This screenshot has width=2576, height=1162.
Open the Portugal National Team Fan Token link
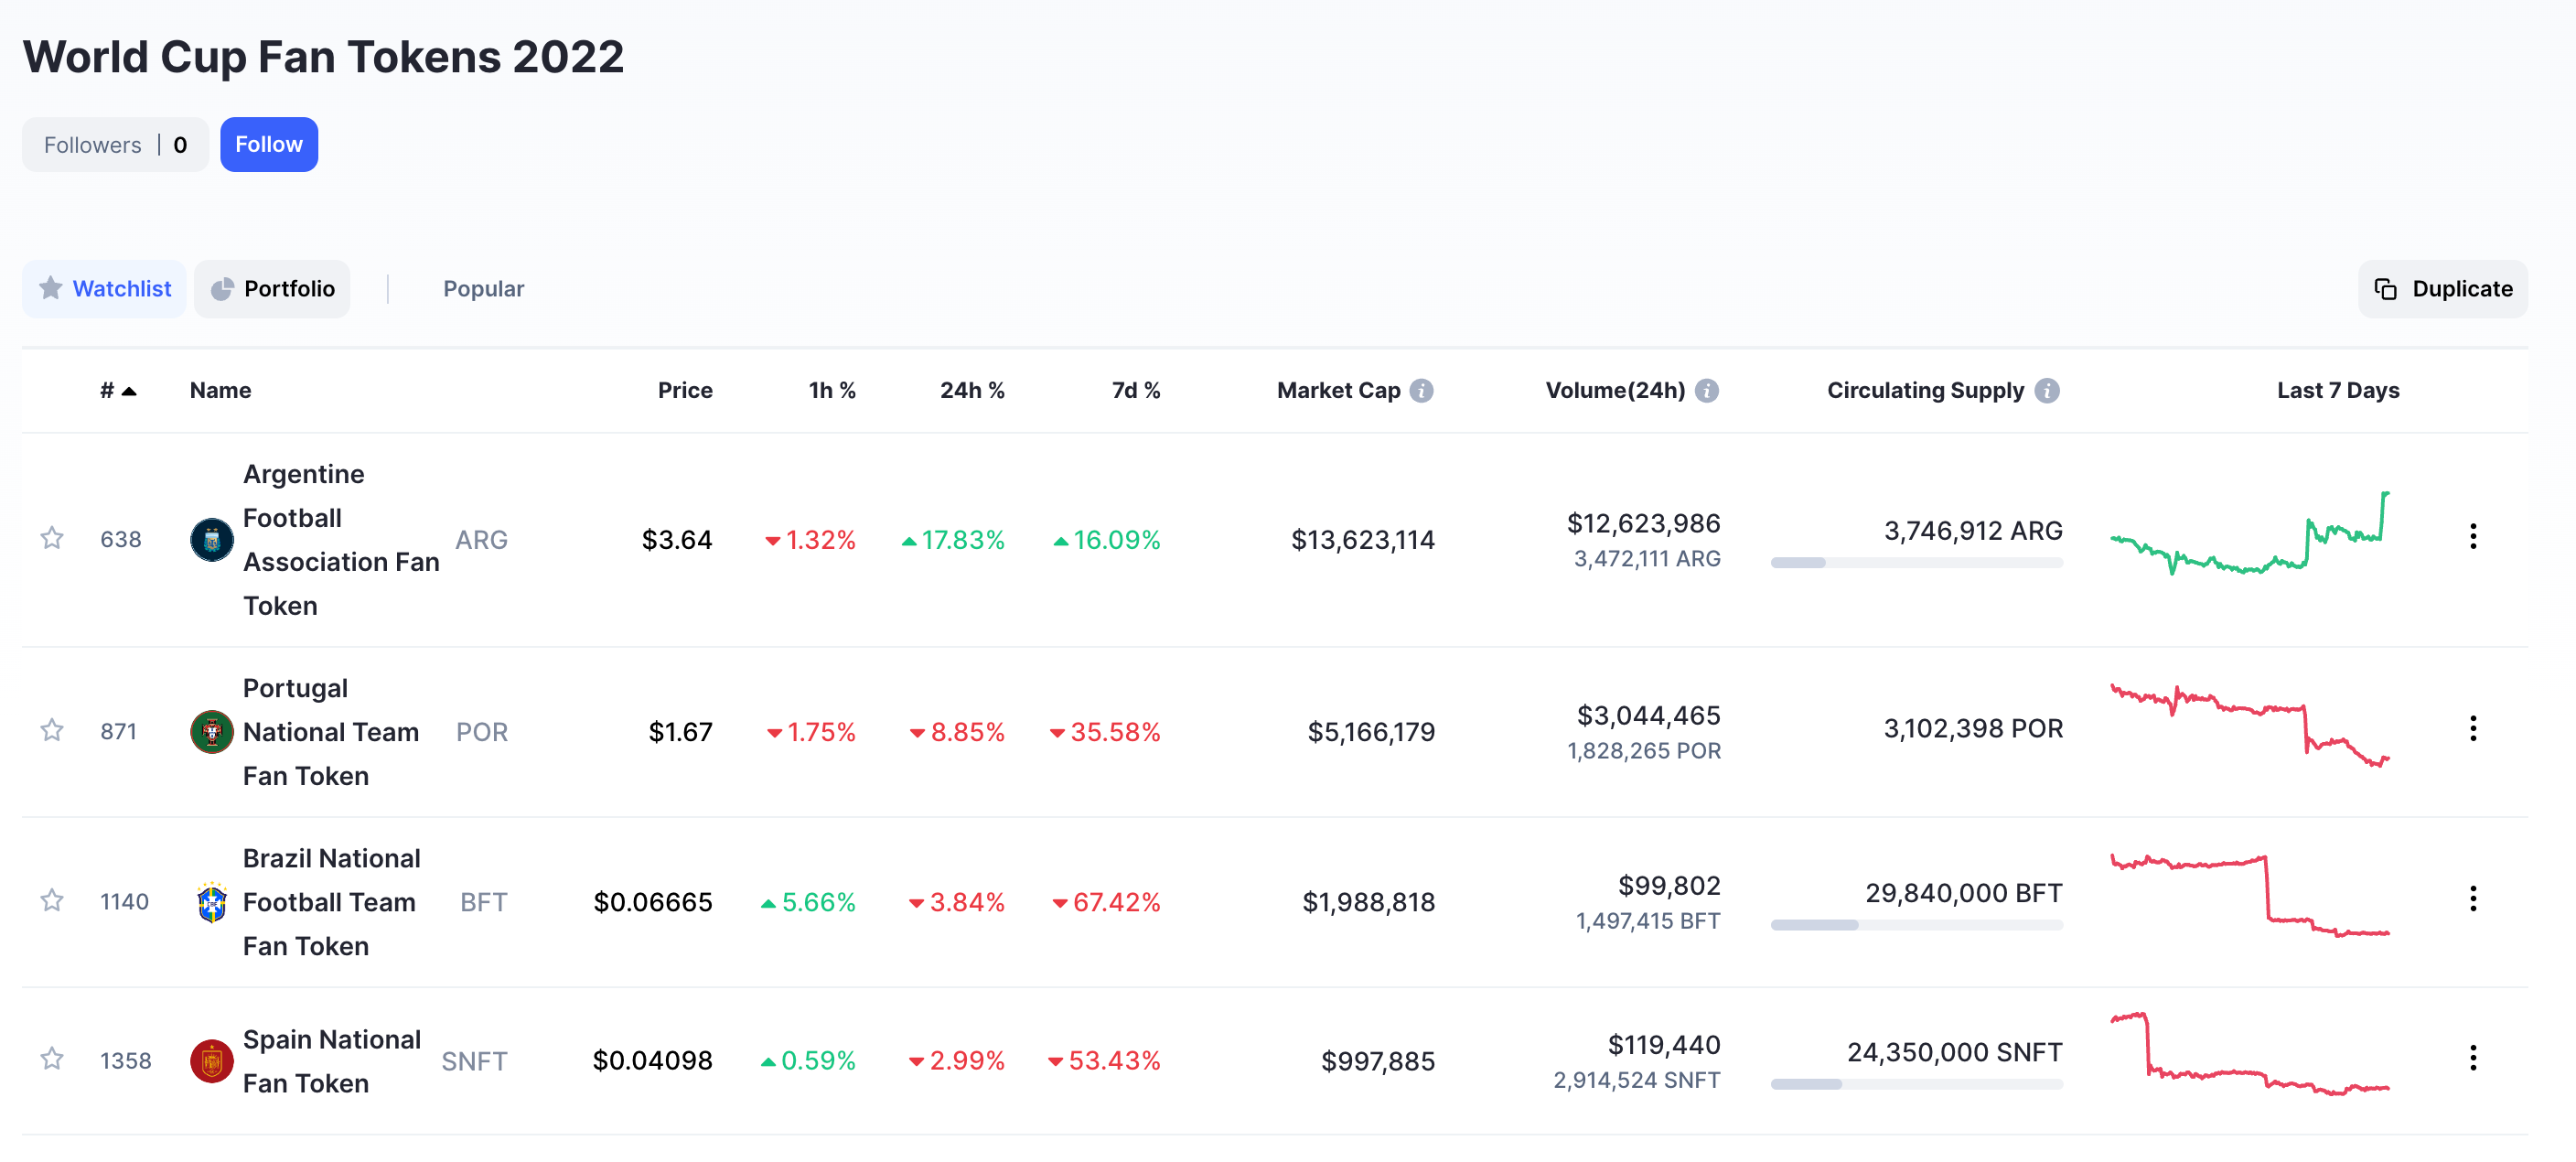click(331, 732)
